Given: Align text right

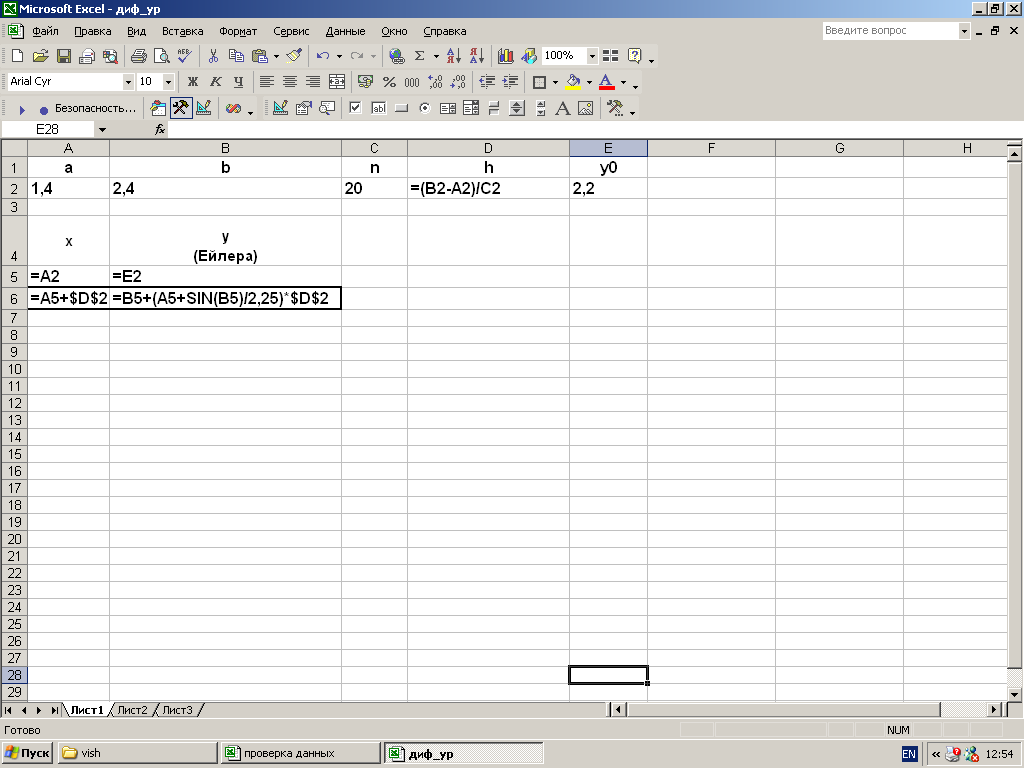Looking at the screenshot, I should [313, 82].
